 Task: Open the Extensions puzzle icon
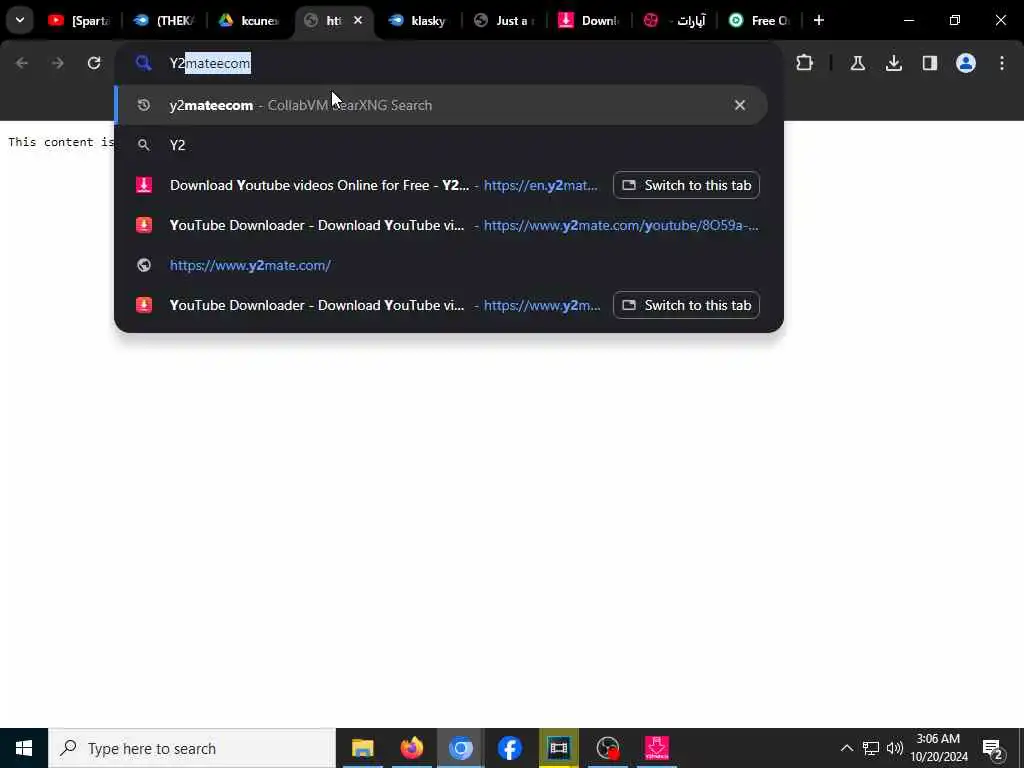point(805,63)
